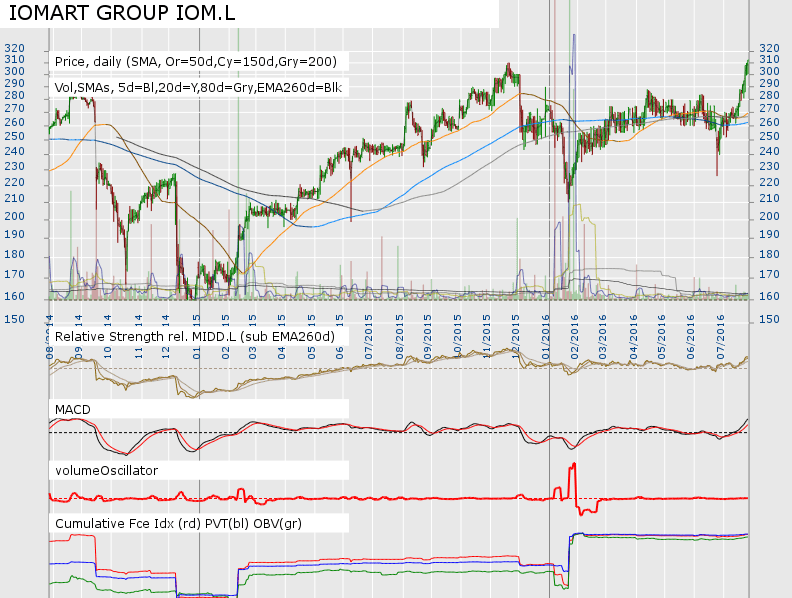Click 300 on the left price axis
The image size is (792, 598).
(14, 72)
